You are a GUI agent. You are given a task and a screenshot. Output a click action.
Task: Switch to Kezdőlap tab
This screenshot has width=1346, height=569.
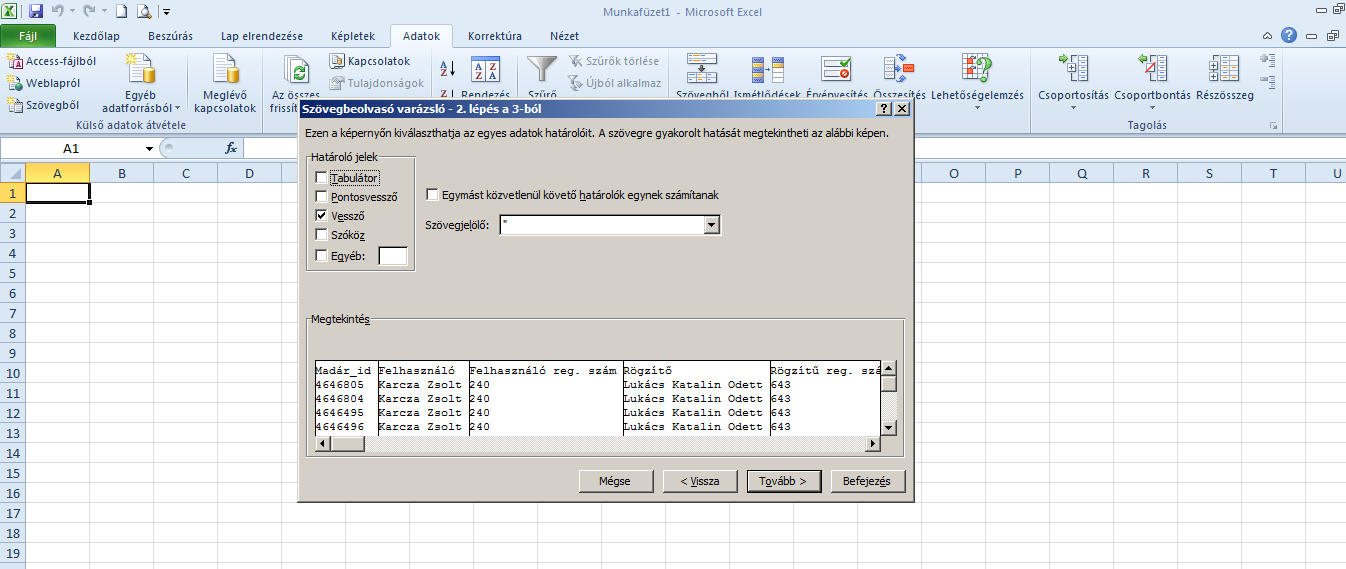[x=97, y=36]
